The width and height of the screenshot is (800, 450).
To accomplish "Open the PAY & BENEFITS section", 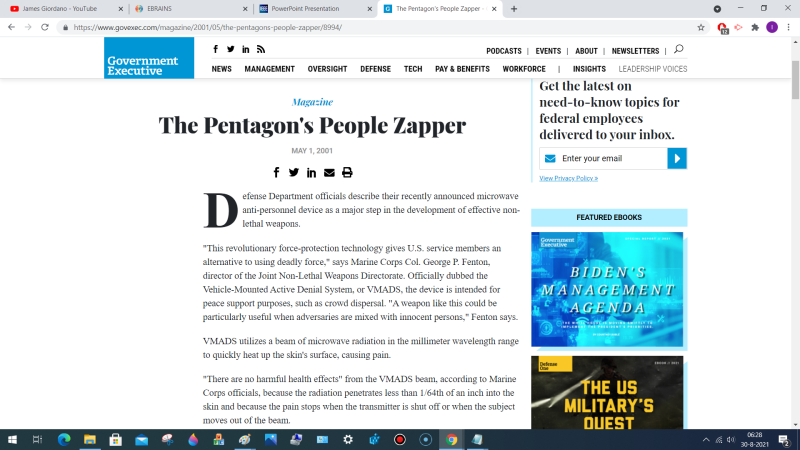I will click(462, 69).
